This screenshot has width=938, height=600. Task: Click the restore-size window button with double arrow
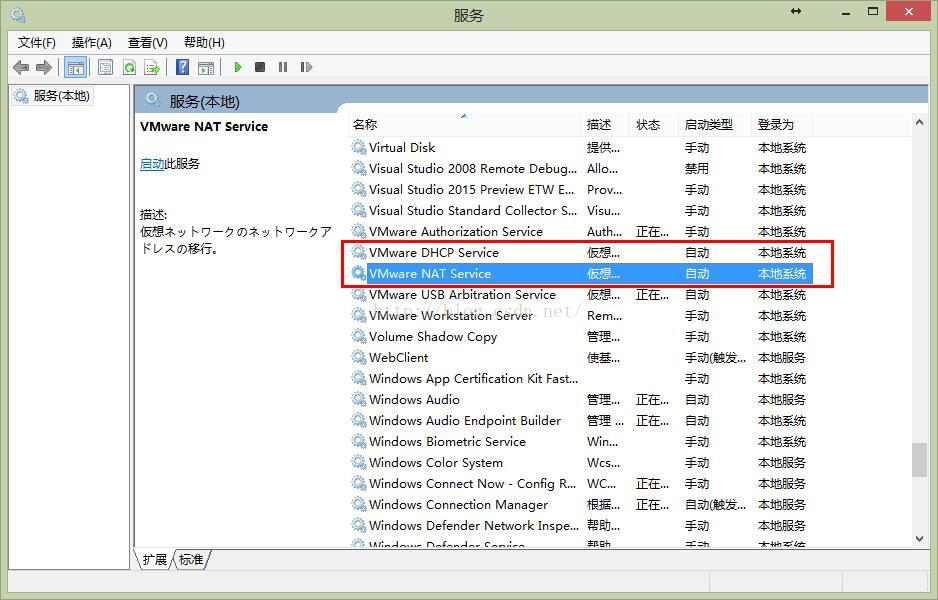796,11
